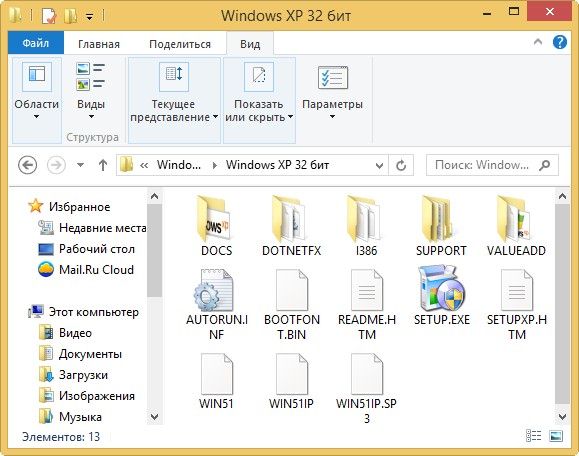579x456 pixels.
Task: Click the Forward navigation arrow
Action: (x=56, y=165)
